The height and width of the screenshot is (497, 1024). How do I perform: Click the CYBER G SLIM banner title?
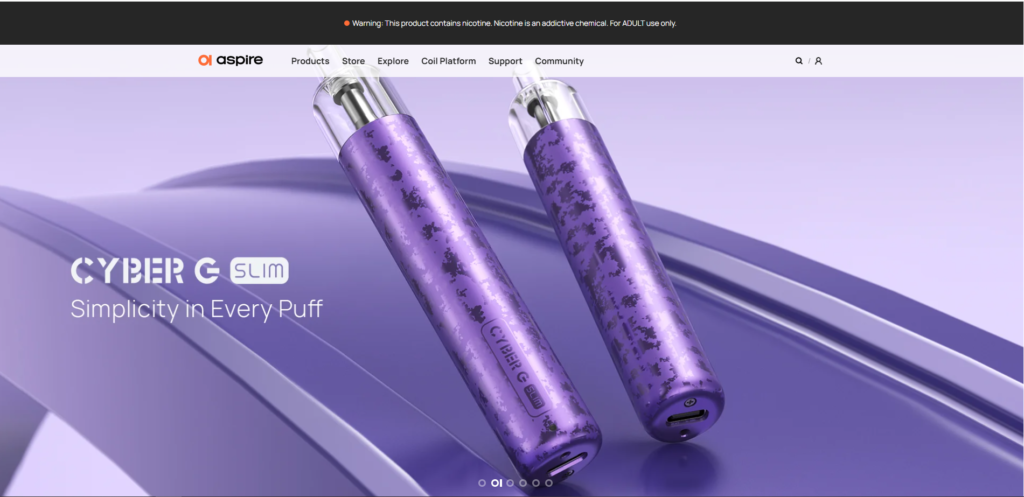pyautogui.click(x=180, y=270)
